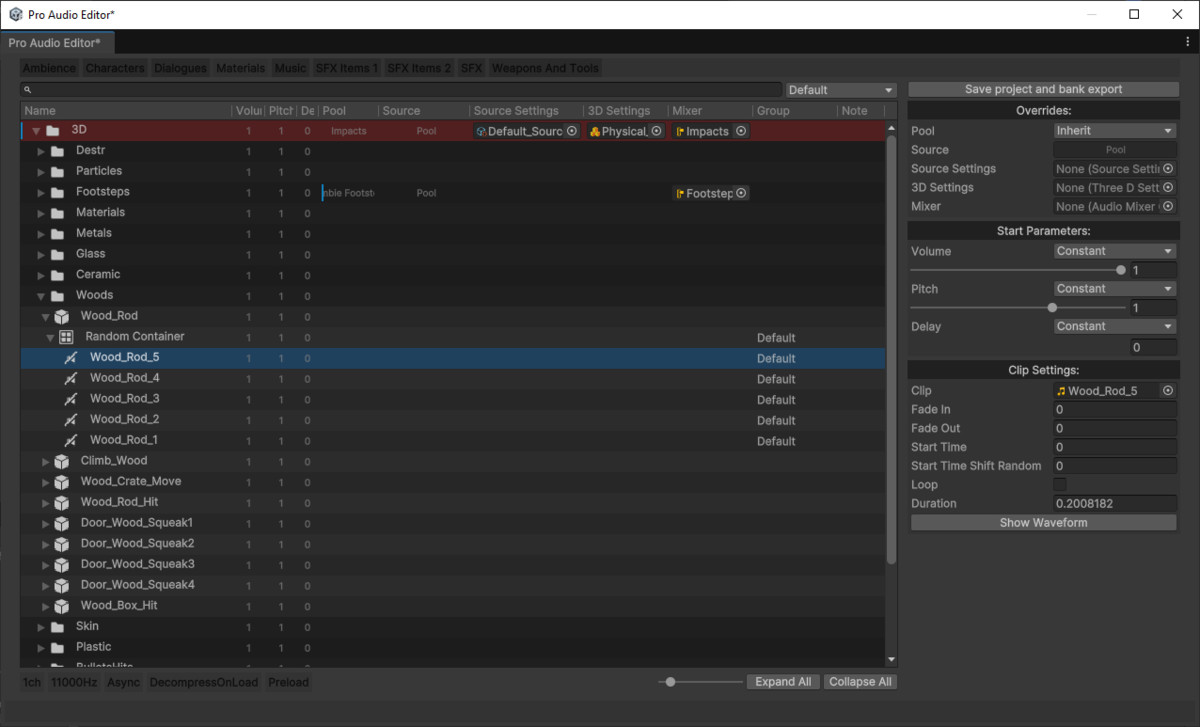Click the search field above the Name column

click(x=401, y=90)
